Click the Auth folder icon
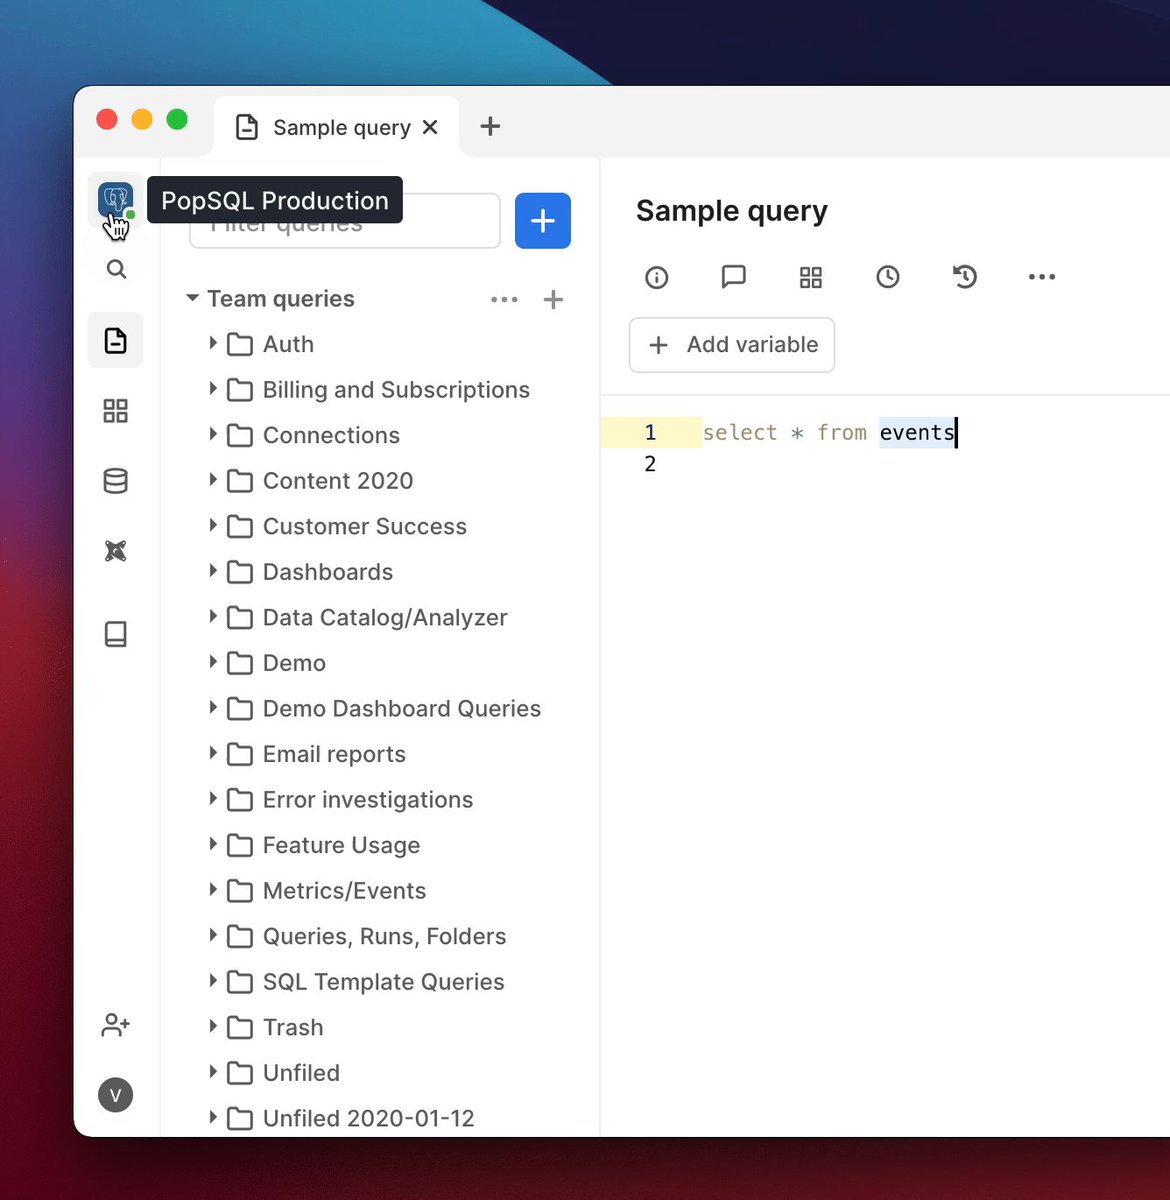 pos(240,345)
